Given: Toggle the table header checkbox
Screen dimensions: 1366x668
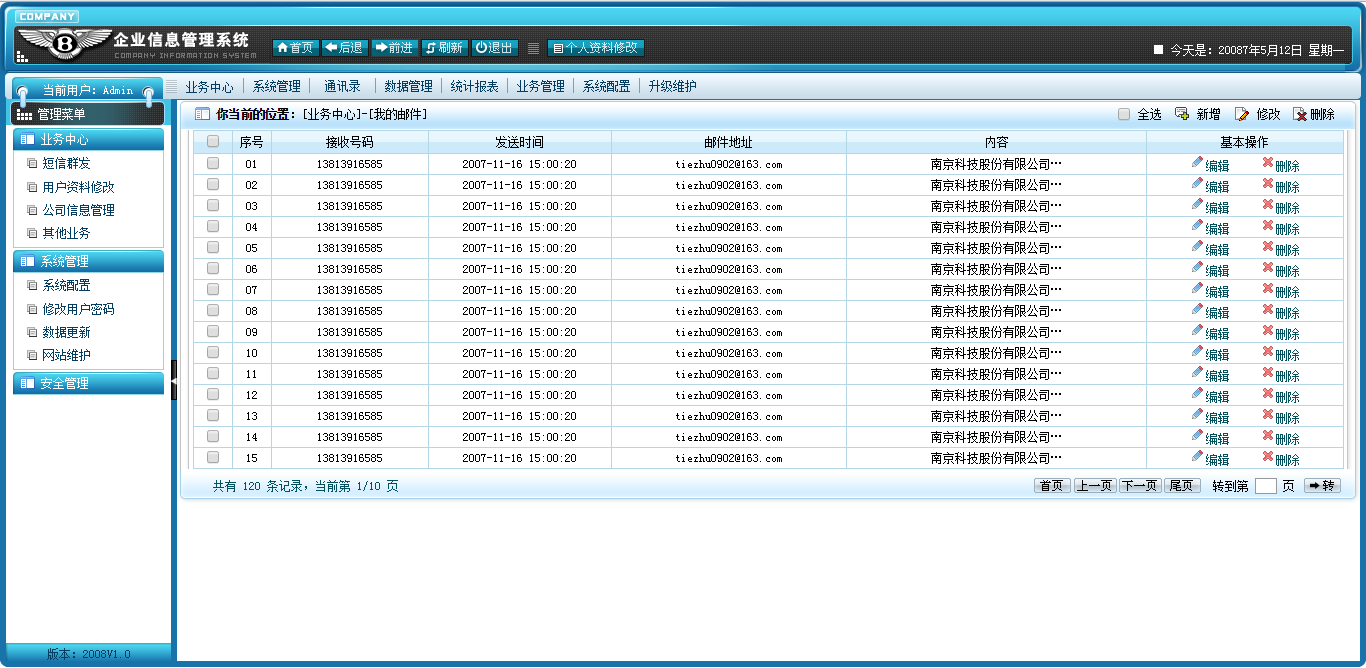Looking at the screenshot, I should click(213, 141).
